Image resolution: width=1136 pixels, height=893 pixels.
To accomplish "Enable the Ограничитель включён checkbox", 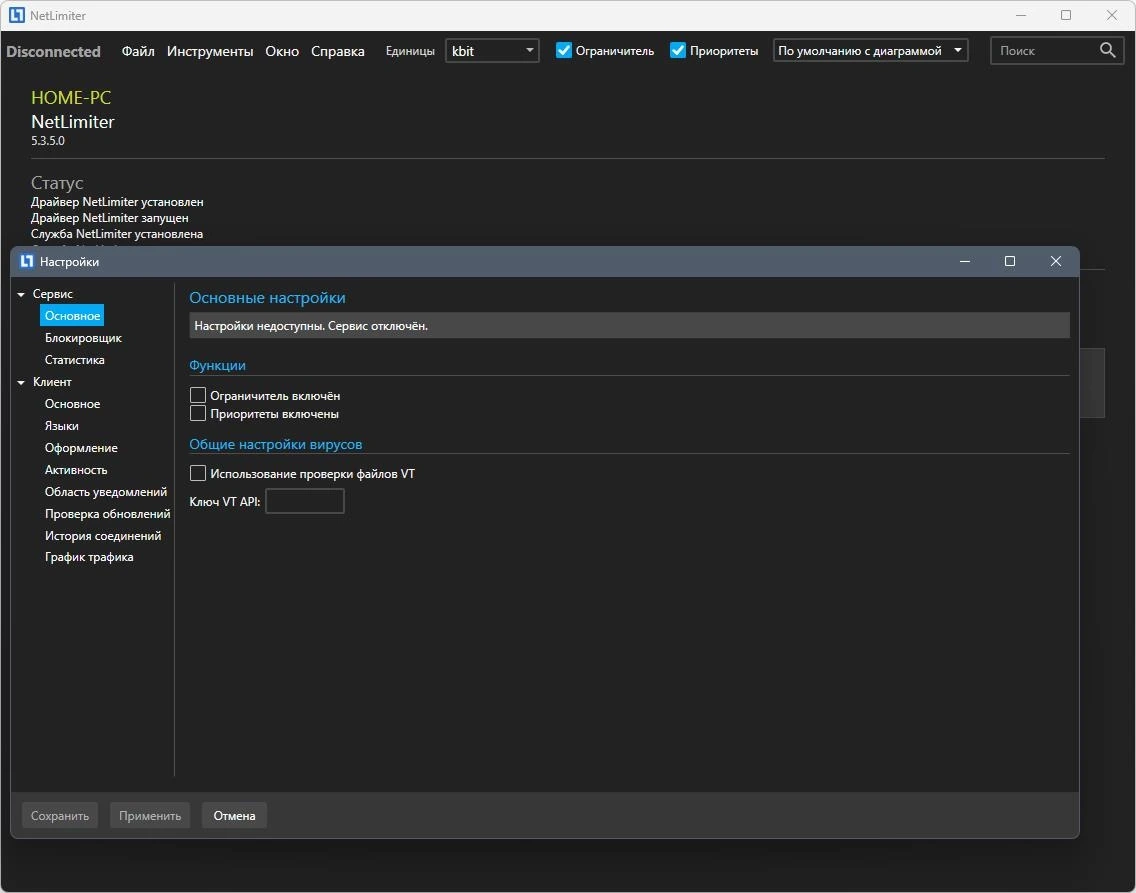I will click(198, 395).
